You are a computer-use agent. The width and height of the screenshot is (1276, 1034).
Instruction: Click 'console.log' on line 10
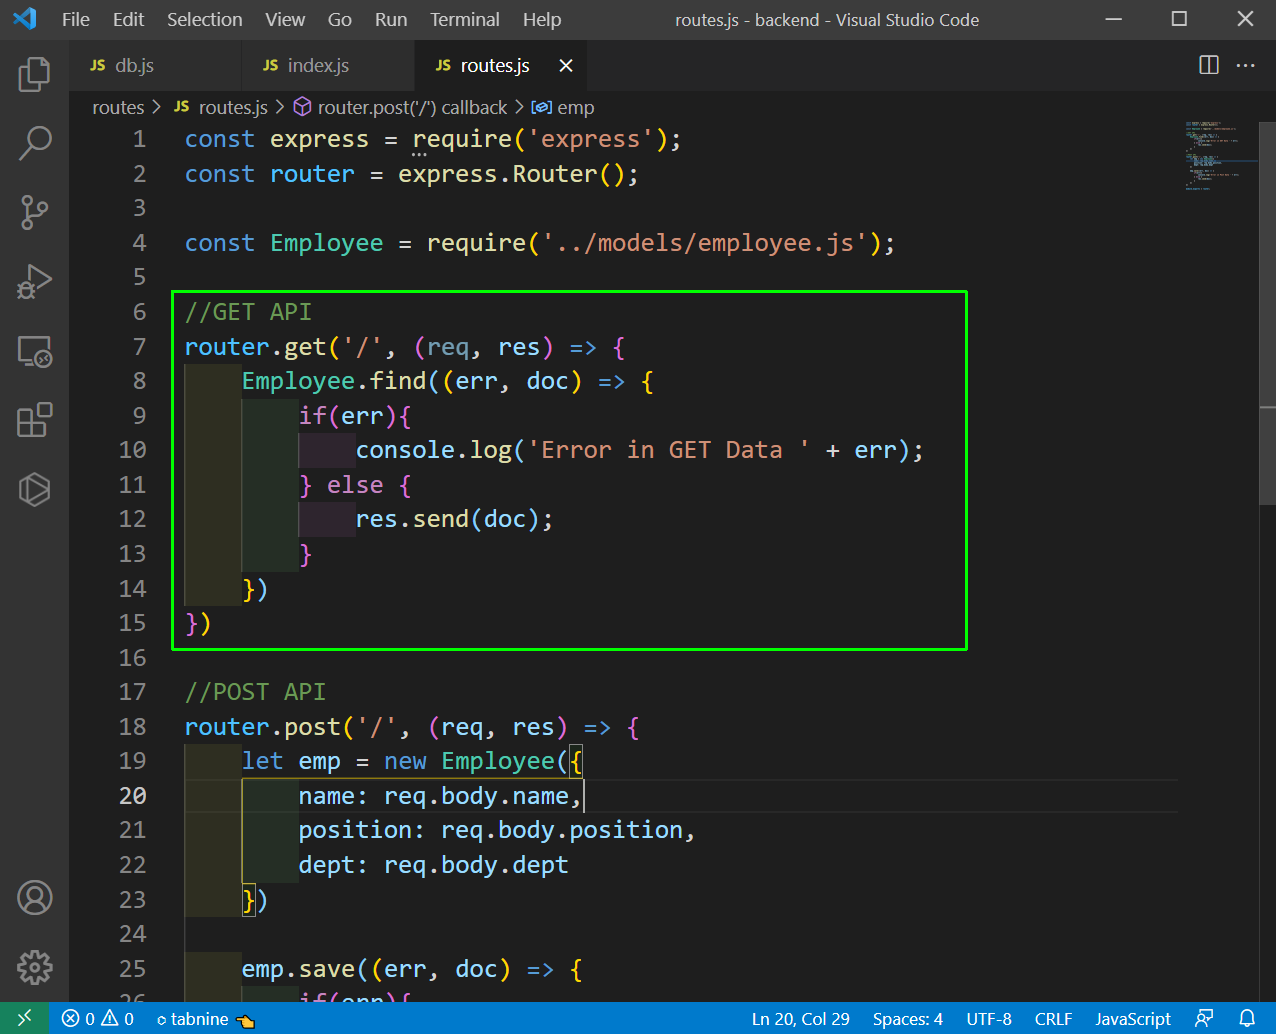[434, 450]
